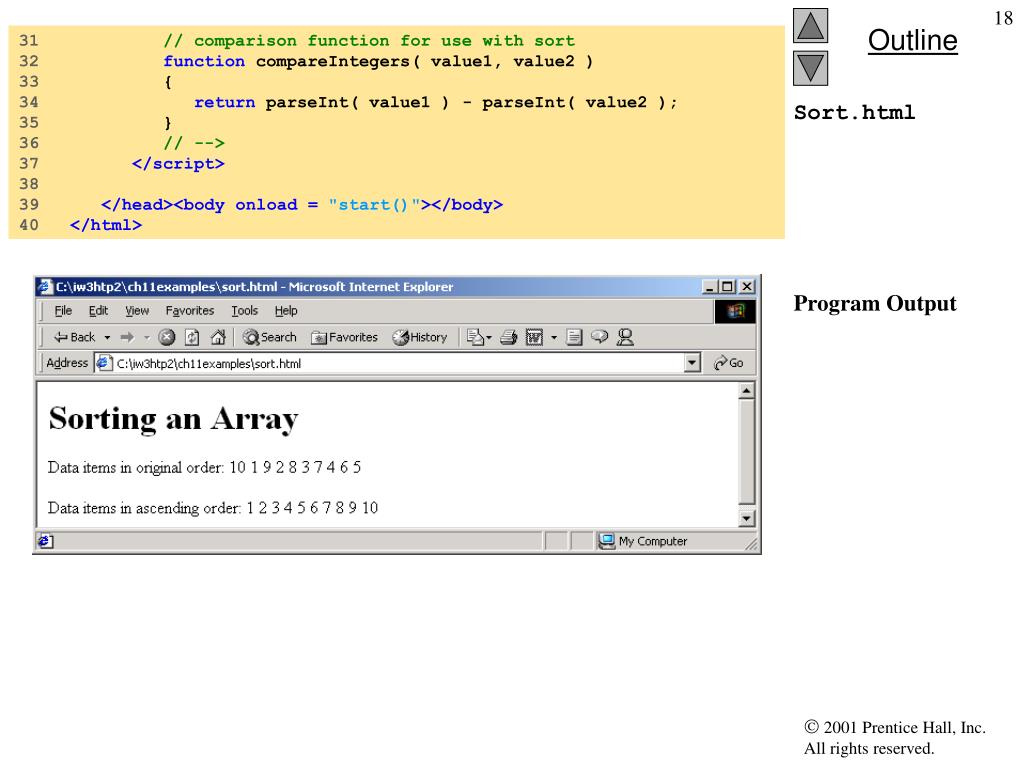
Task: Click code line 32 compareIntegers function
Action: point(378,61)
